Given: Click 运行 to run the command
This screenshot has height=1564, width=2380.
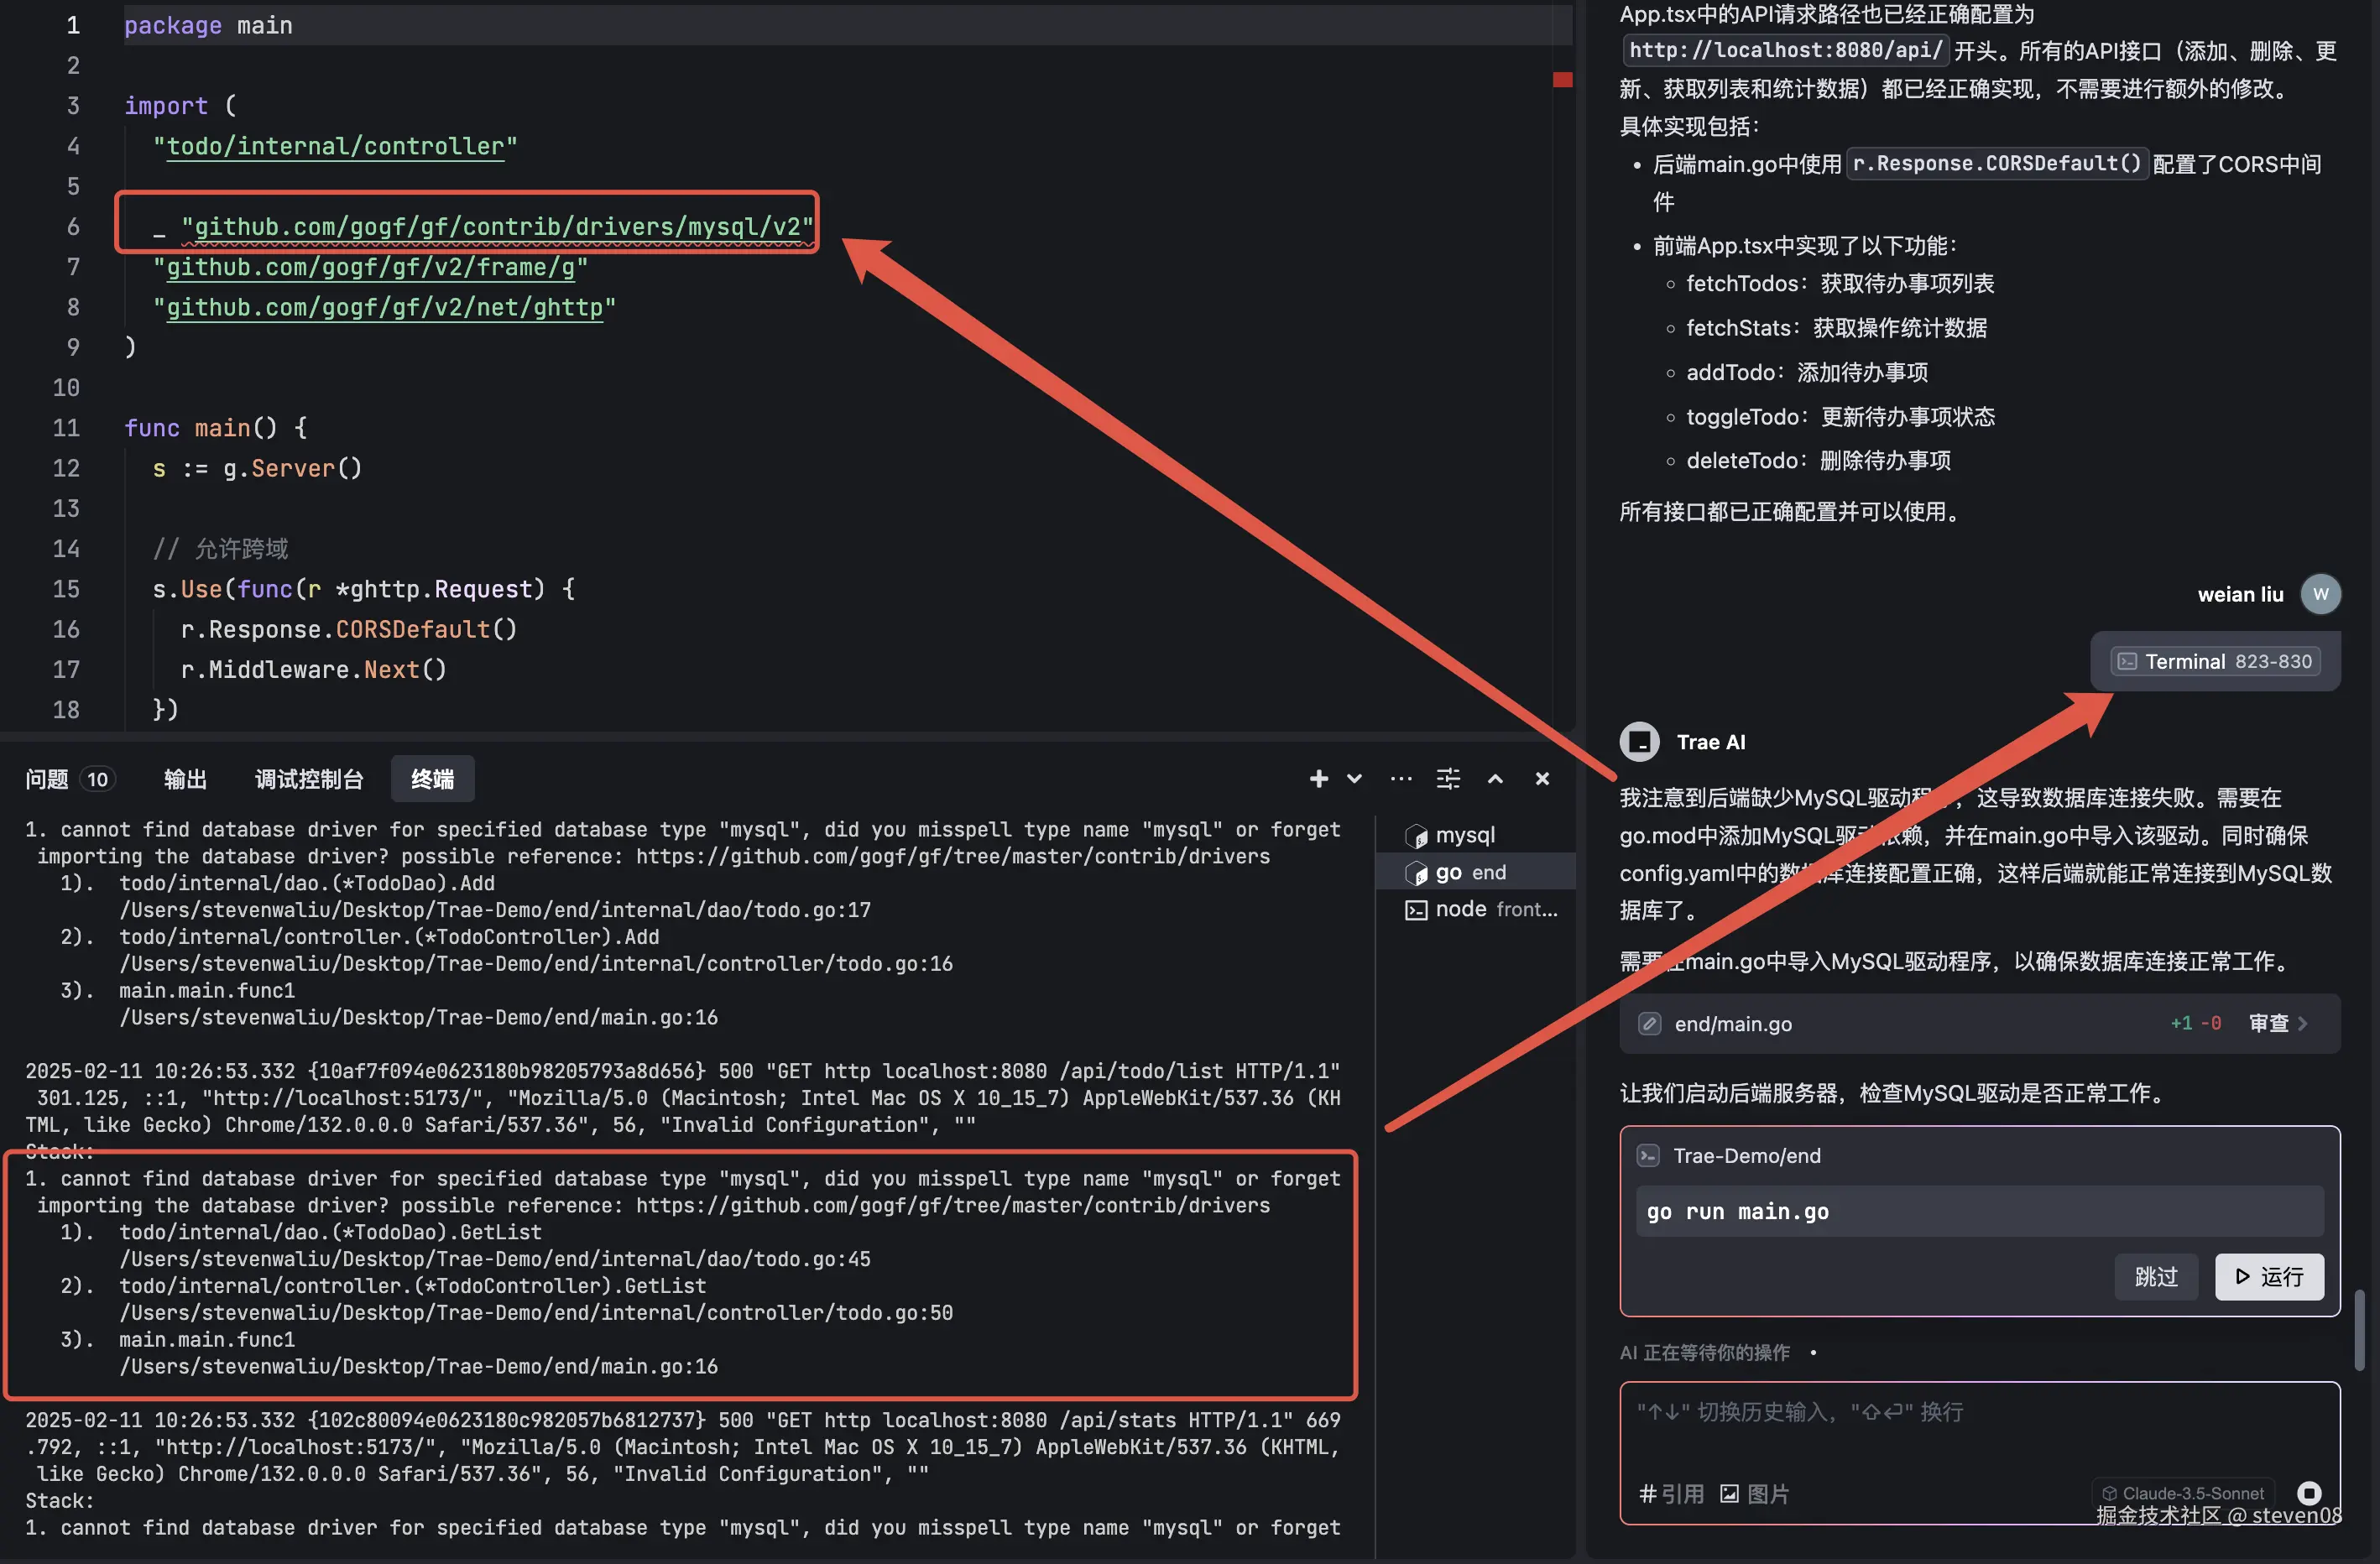Looking at the screenshot, I should pos(2268,1277).
